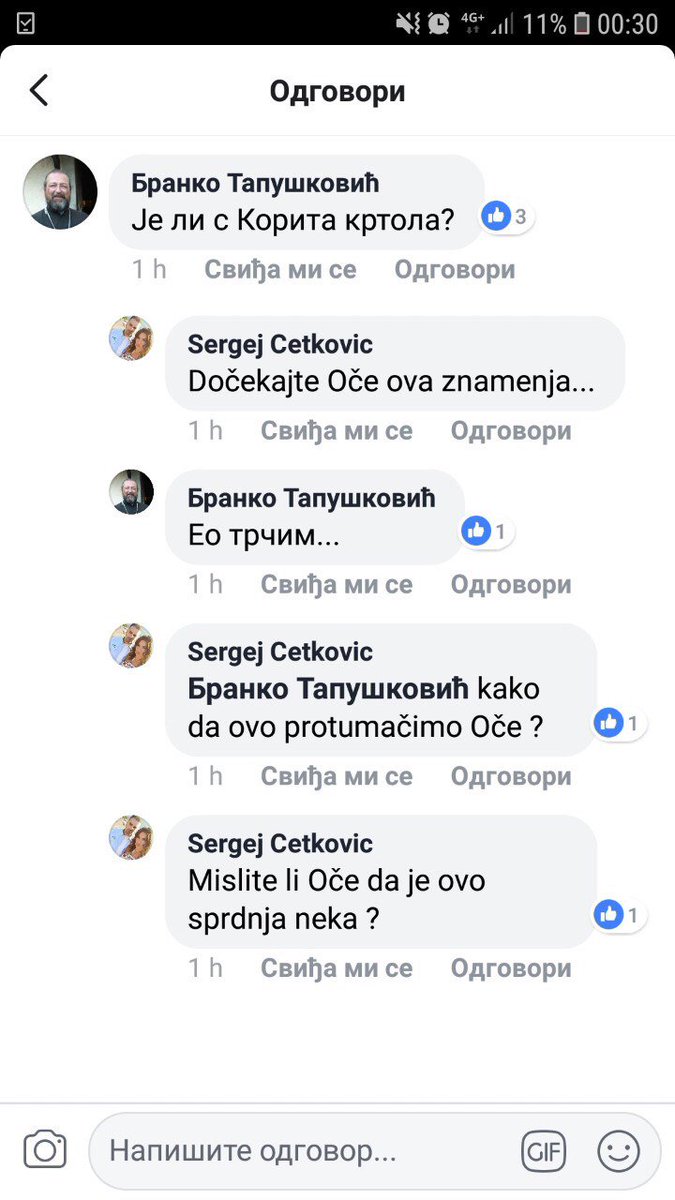The image size is (675, 1200).
Task: Type in 'Напишите одговор...' field
Action: (300, 1151)
